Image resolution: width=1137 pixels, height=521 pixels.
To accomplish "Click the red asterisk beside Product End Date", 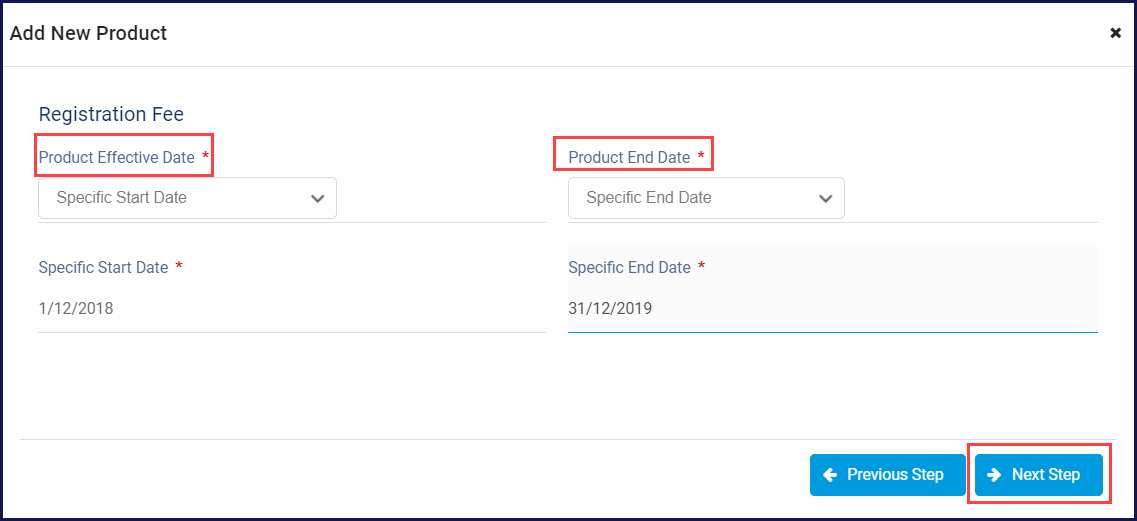I will [x=700, y=156].
